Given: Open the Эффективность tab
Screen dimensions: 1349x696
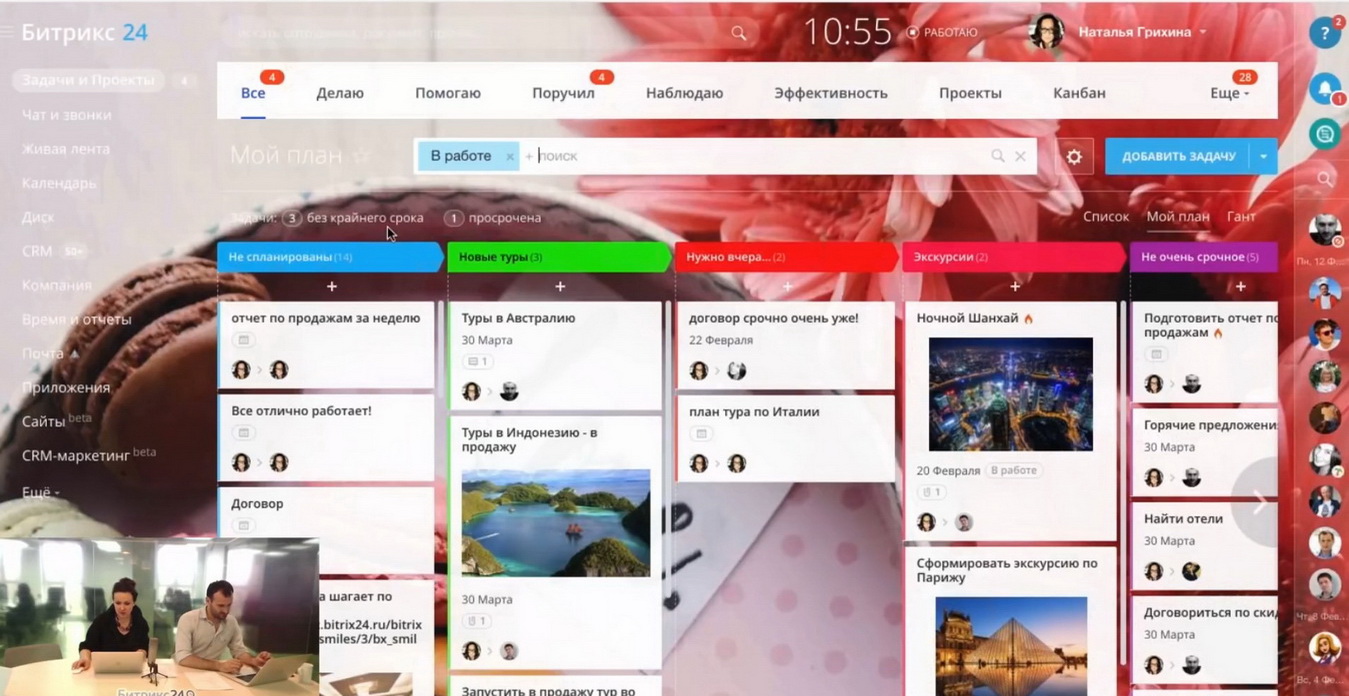Looking at the screenshot, I should click(830, 93).
